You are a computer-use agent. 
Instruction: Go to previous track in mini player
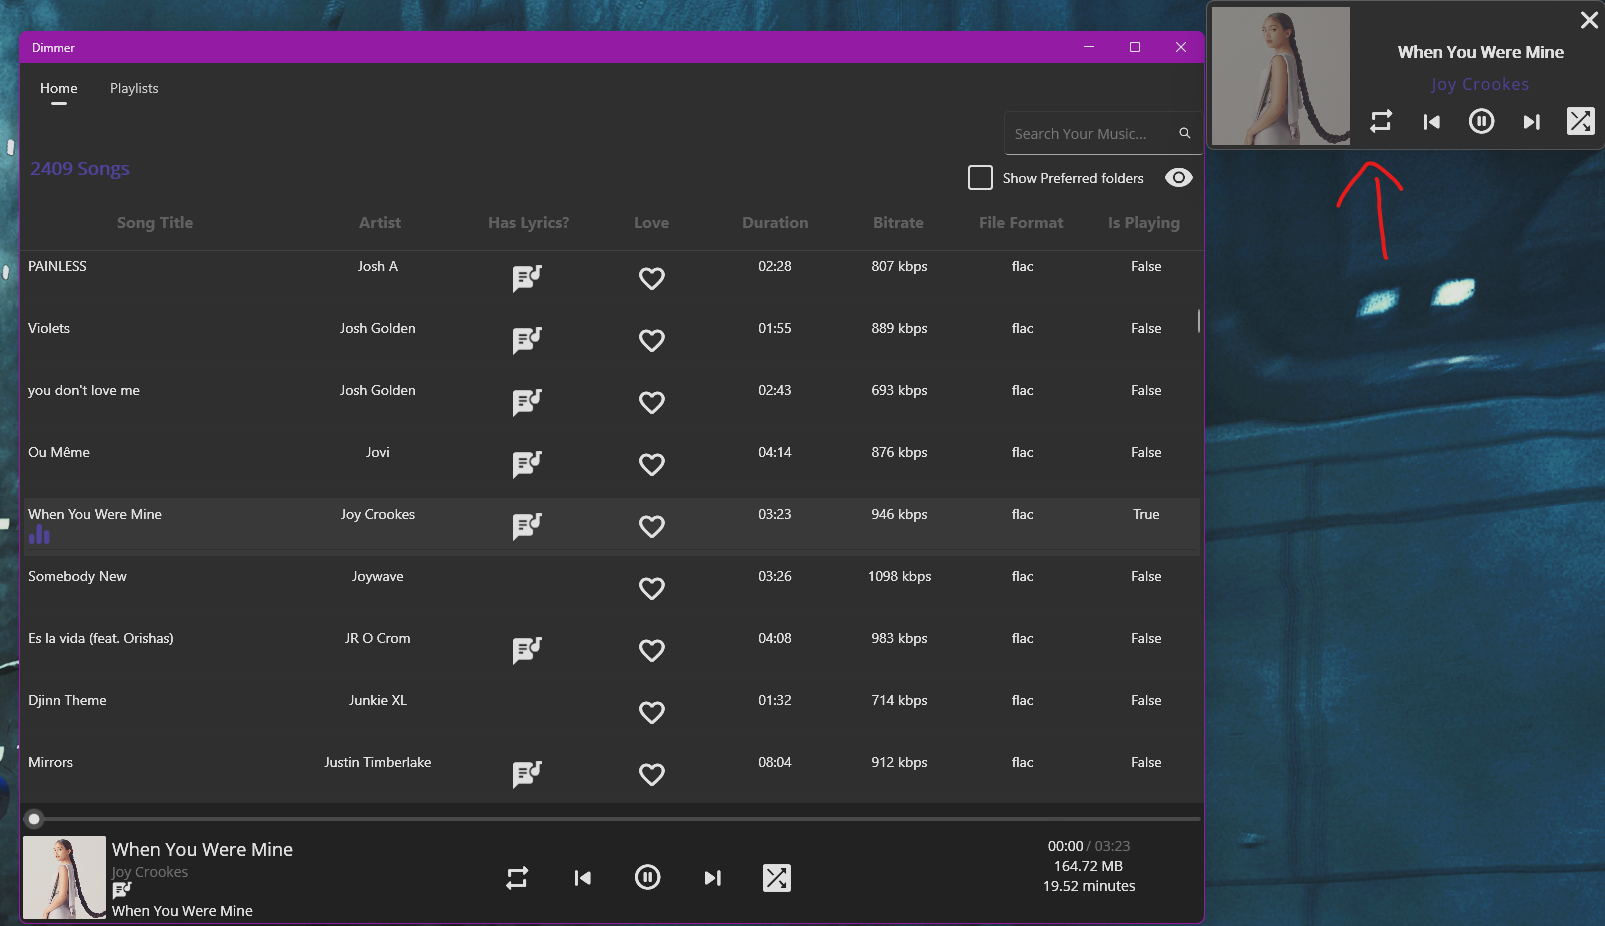click(x=1432, y=122)
